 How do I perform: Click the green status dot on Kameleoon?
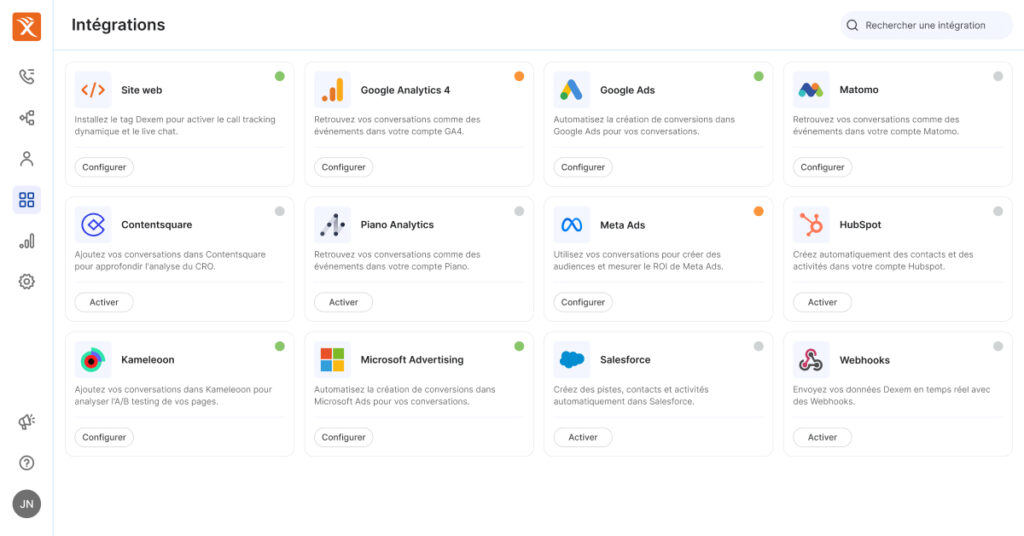(x=280, y=347)
